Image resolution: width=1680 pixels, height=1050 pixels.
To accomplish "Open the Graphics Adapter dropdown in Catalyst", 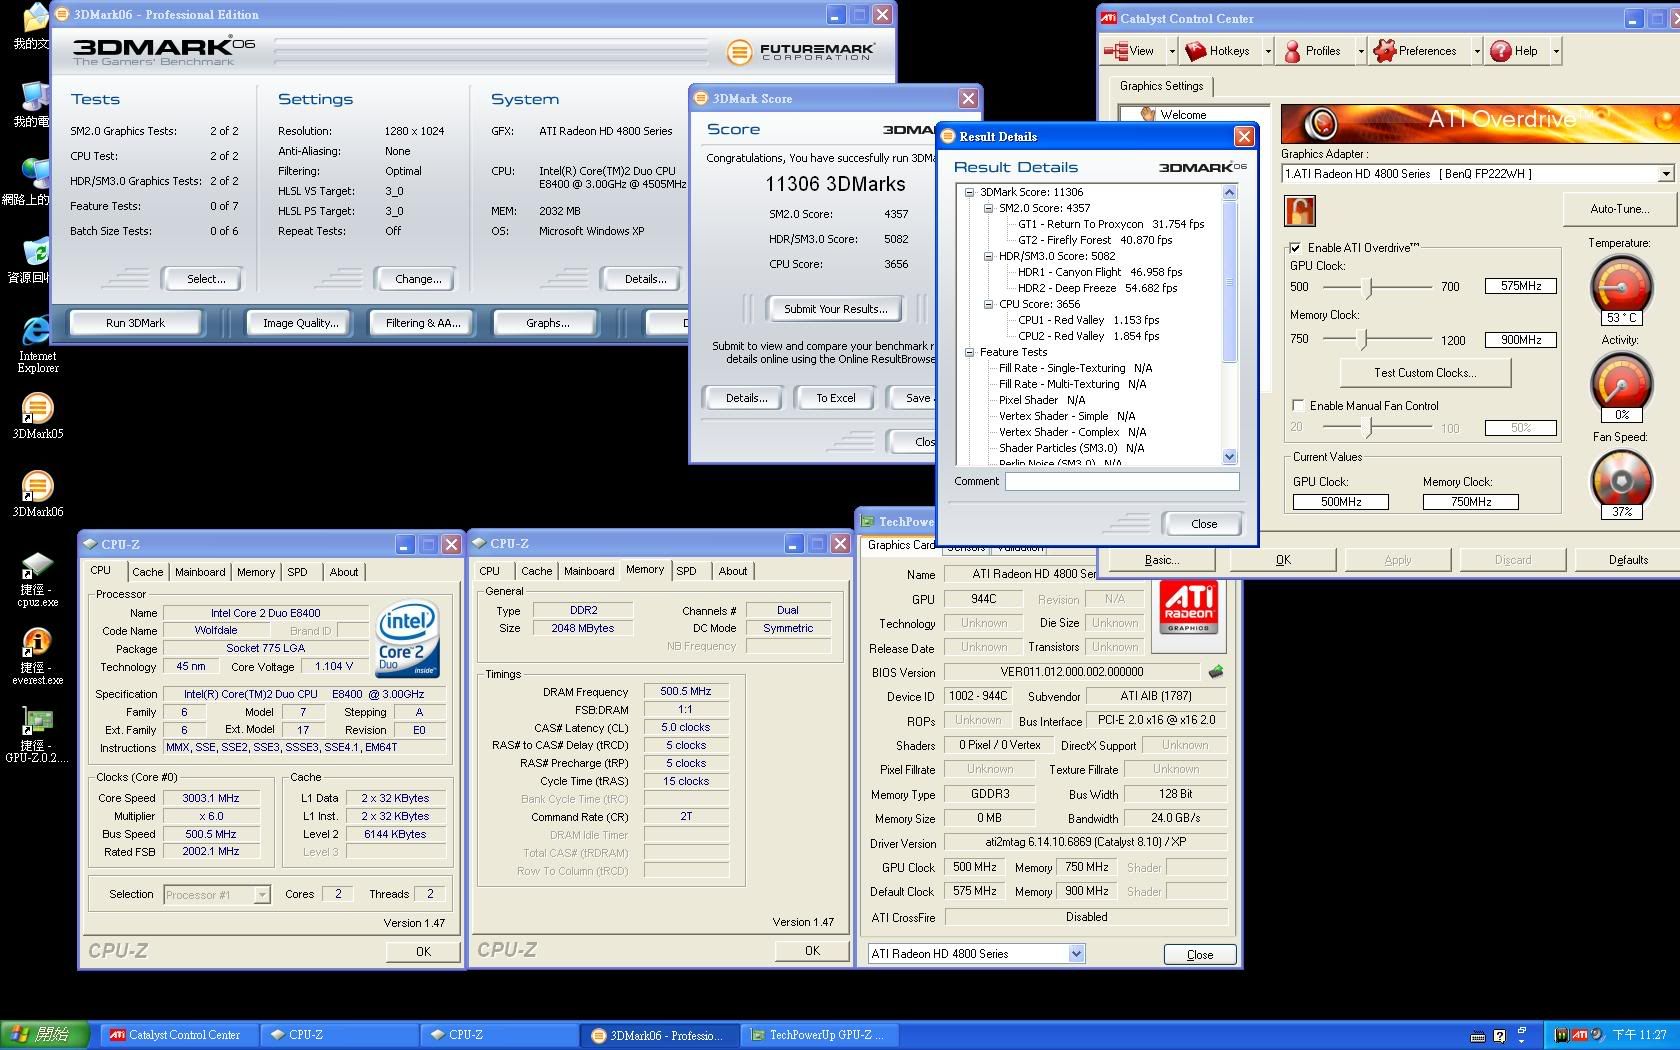I will coord(1665,174).
